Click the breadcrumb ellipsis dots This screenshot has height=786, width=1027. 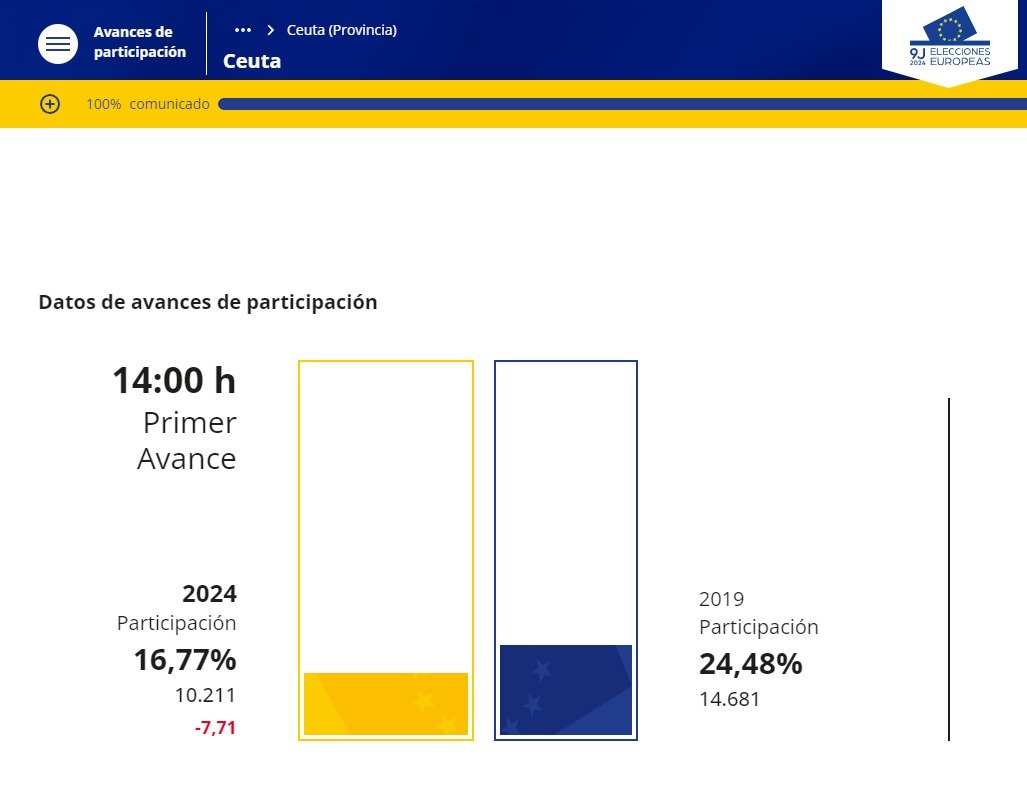pyautogui.click(x=243, y=30)
